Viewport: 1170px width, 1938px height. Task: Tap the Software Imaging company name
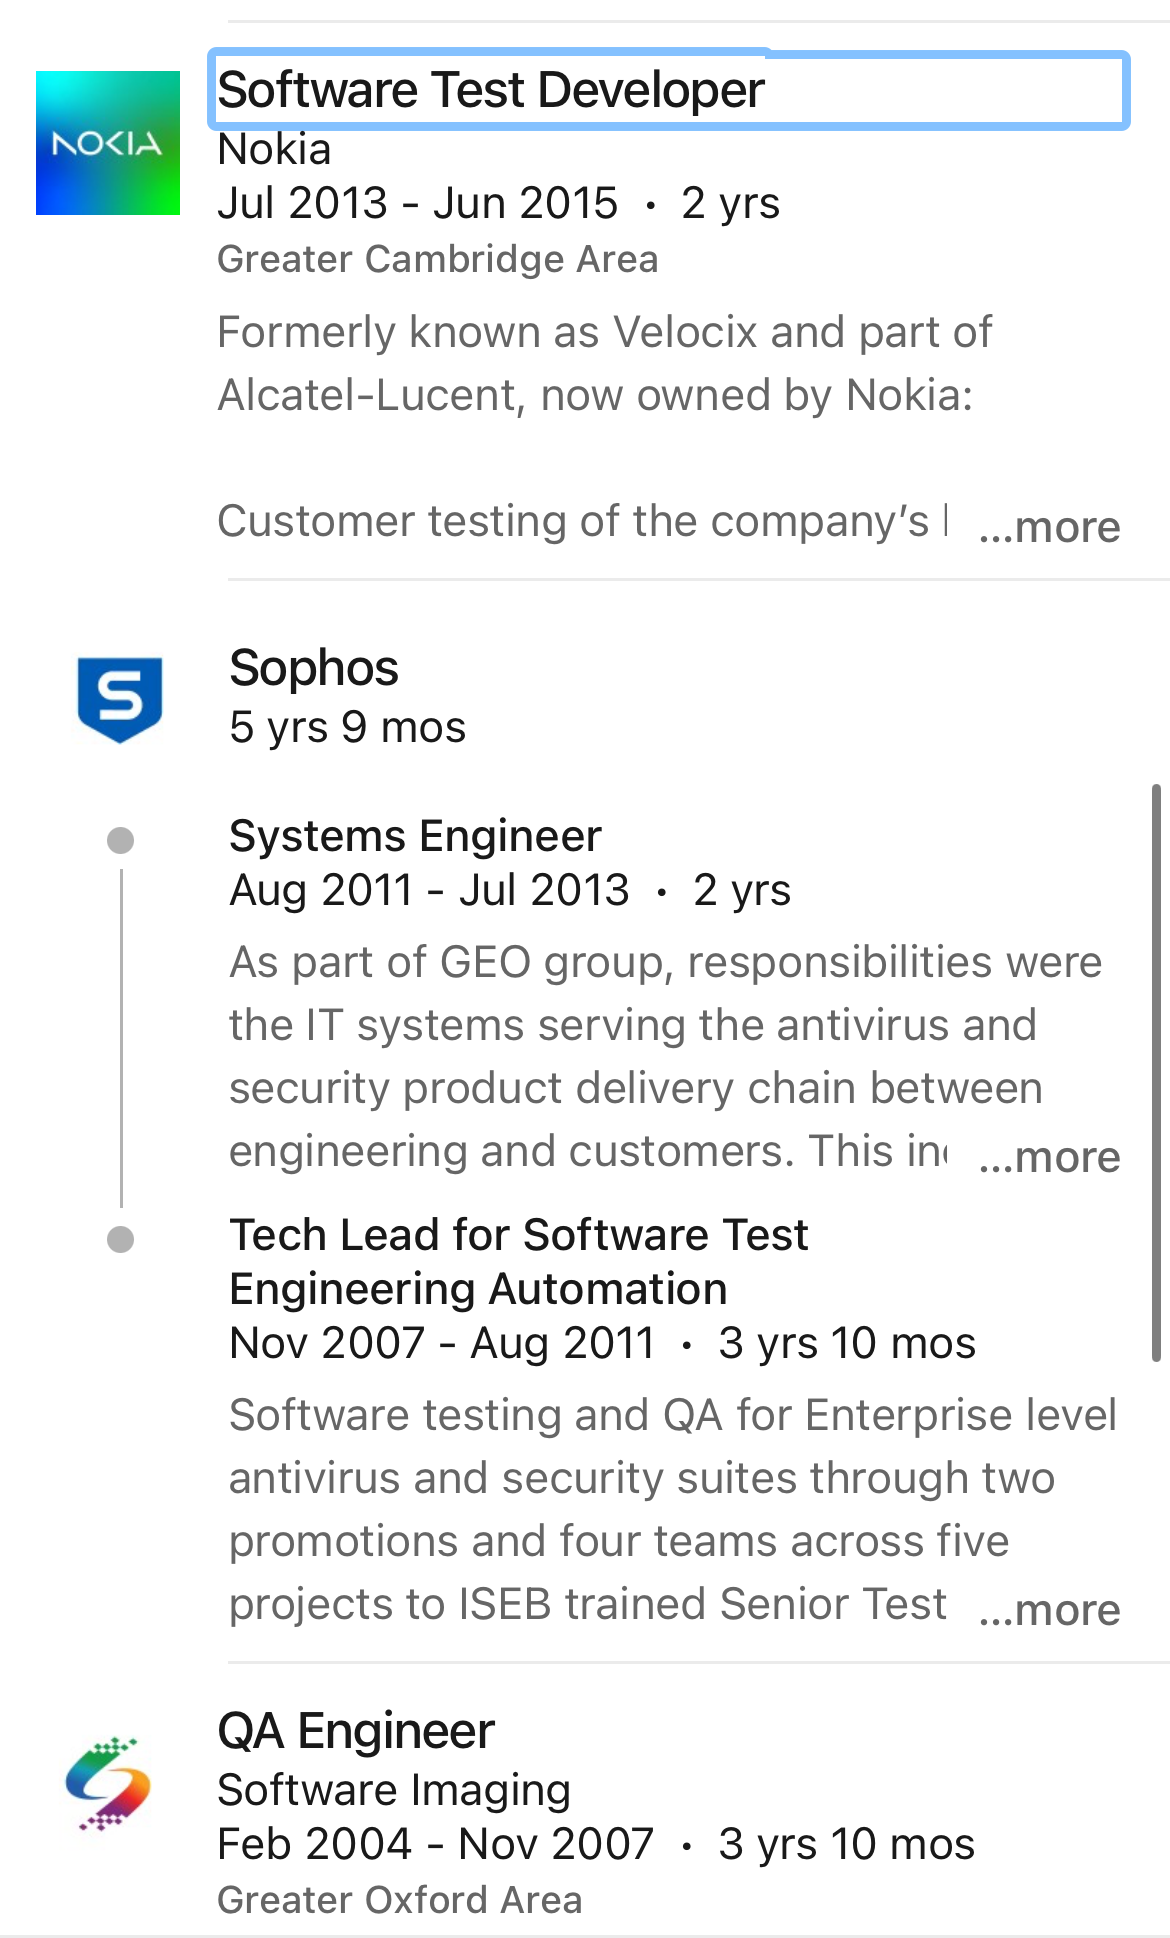(x=394, y=1790)
